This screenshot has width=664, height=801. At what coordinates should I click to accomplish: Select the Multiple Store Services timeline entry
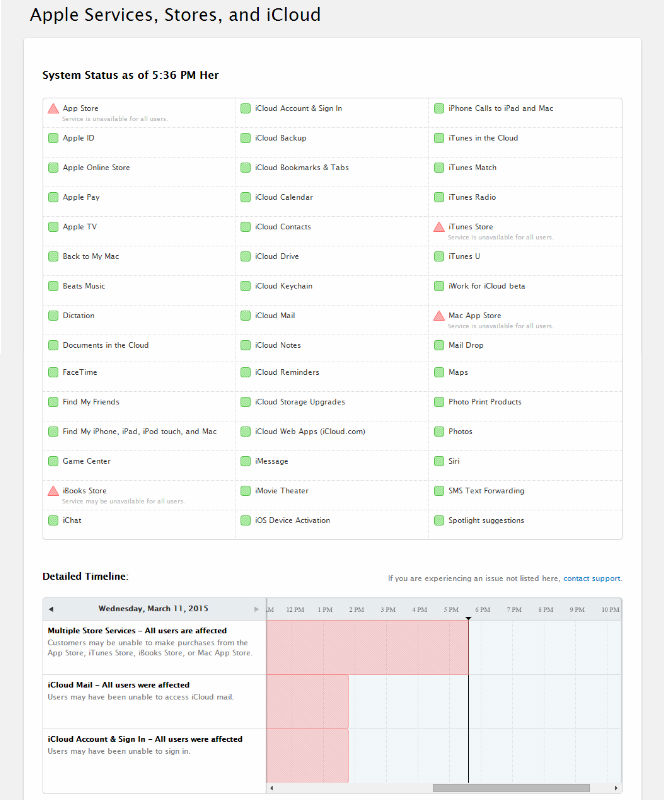pyautogui.click(x=154, y=647)
